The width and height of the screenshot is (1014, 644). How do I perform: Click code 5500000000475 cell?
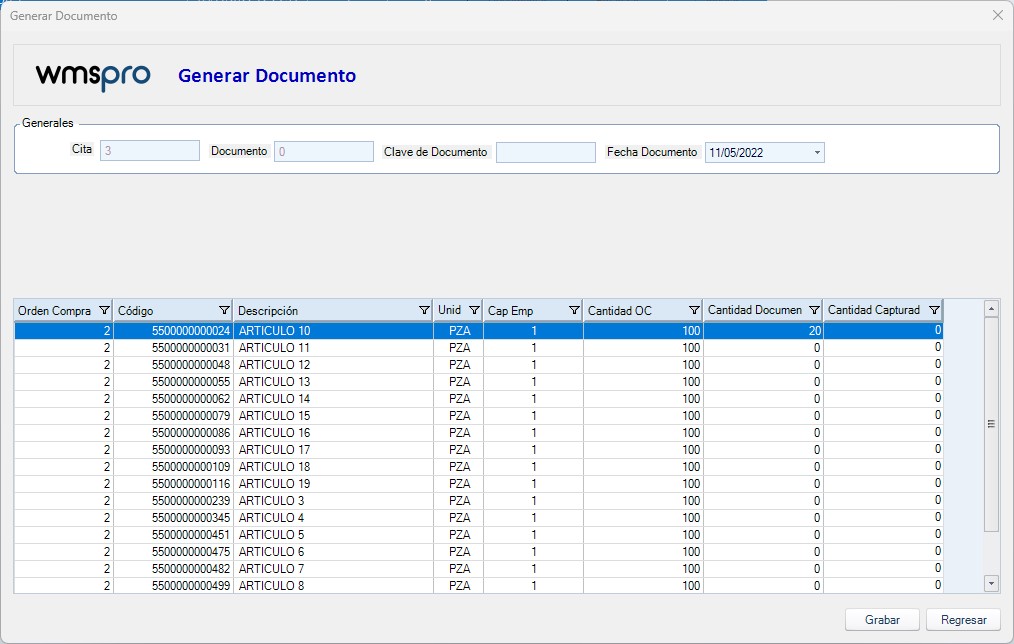coord(173,552)
